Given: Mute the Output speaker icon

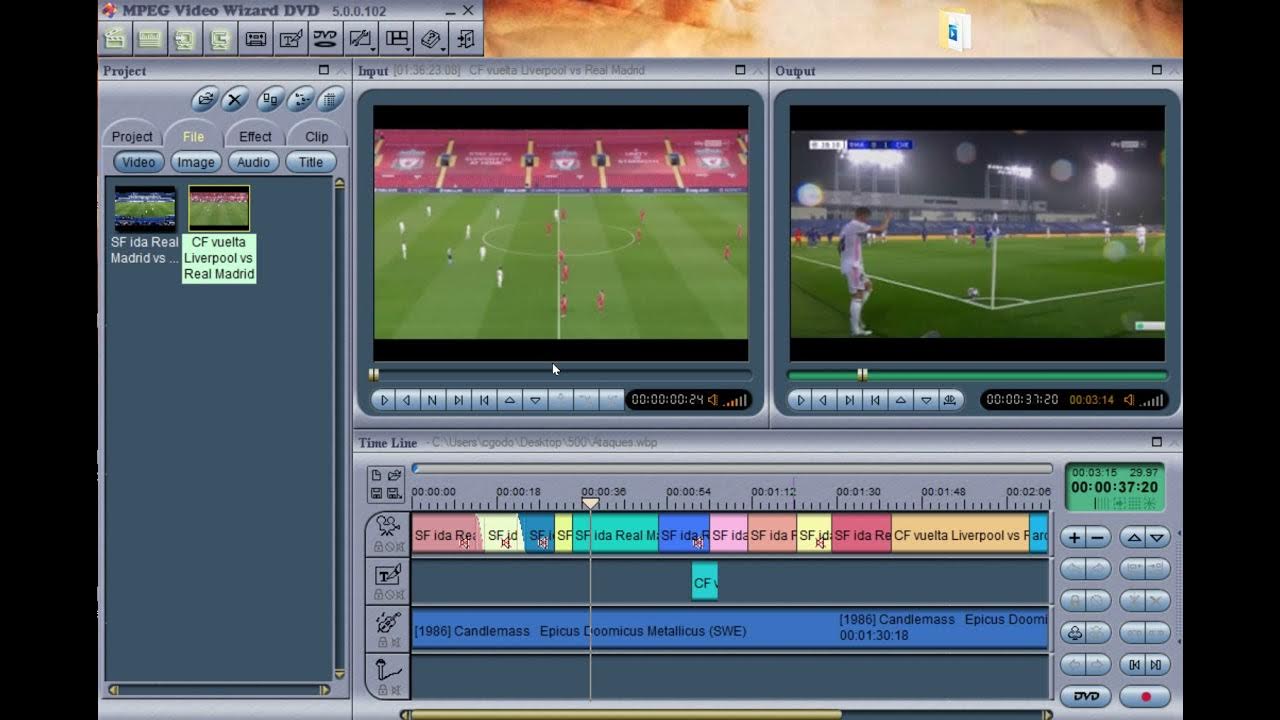Looking at the screenshot, I should (1129, 400).
